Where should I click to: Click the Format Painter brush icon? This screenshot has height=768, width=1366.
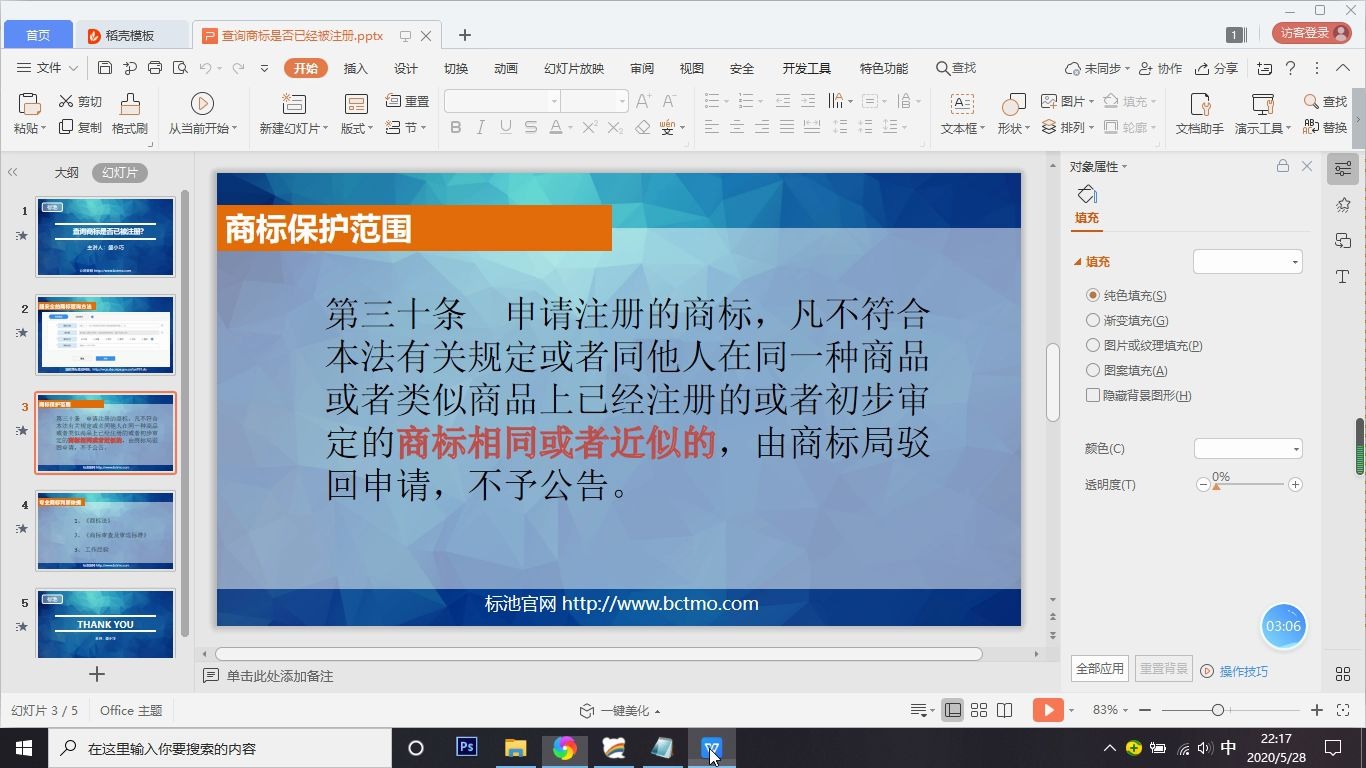130,104
